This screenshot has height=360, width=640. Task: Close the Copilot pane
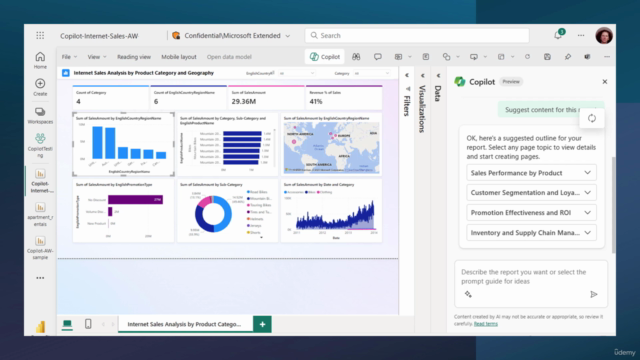[x=605, y=82]
